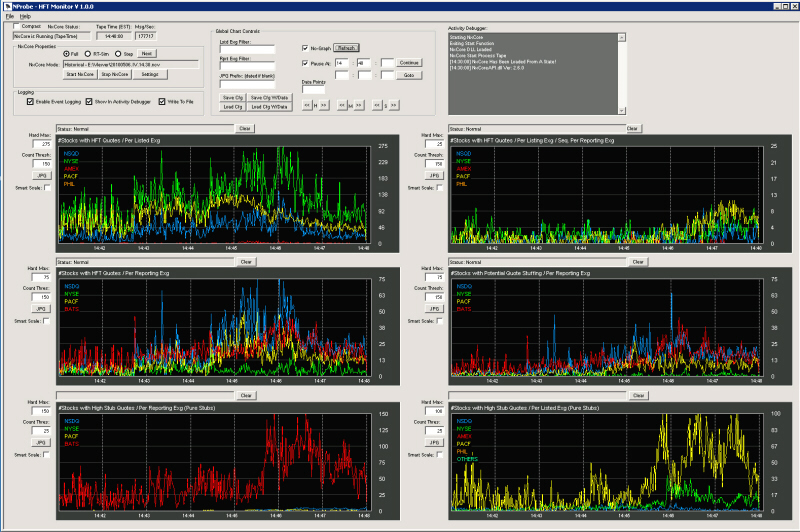Step minutes forward with the M >> button
Screen dimensions: 800x532
(x=359, y=105)
